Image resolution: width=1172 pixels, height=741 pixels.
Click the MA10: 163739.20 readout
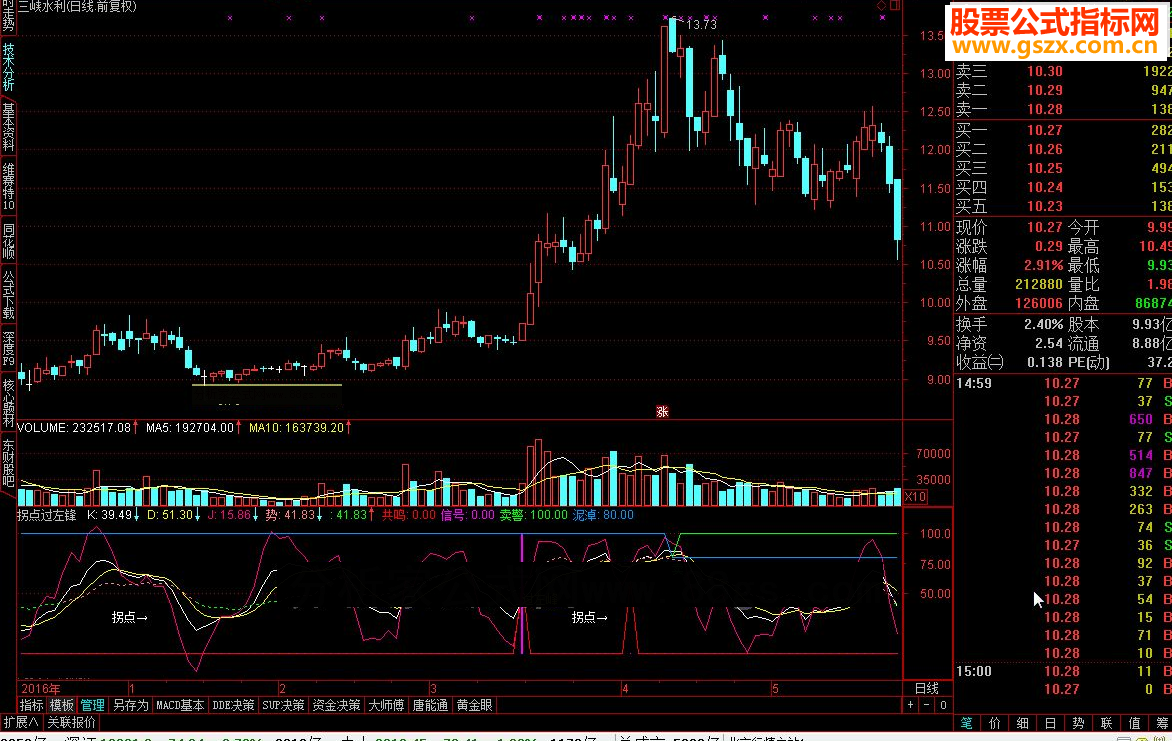click(297, 428)
